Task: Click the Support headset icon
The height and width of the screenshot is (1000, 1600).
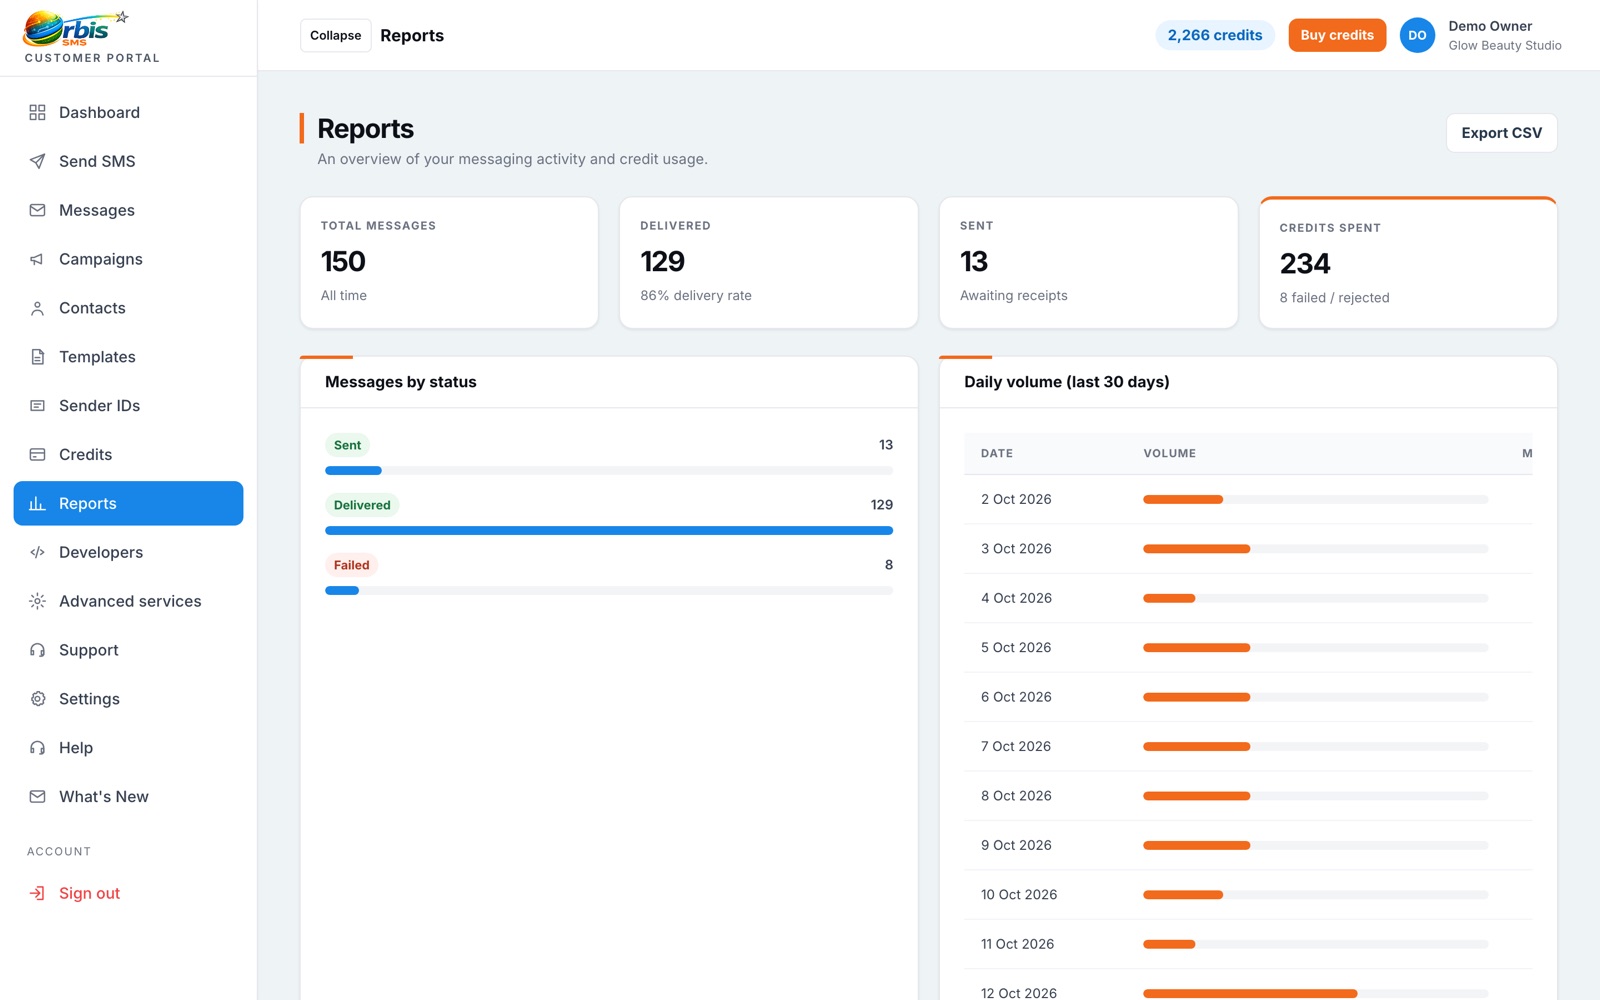Action: [37, 650]
